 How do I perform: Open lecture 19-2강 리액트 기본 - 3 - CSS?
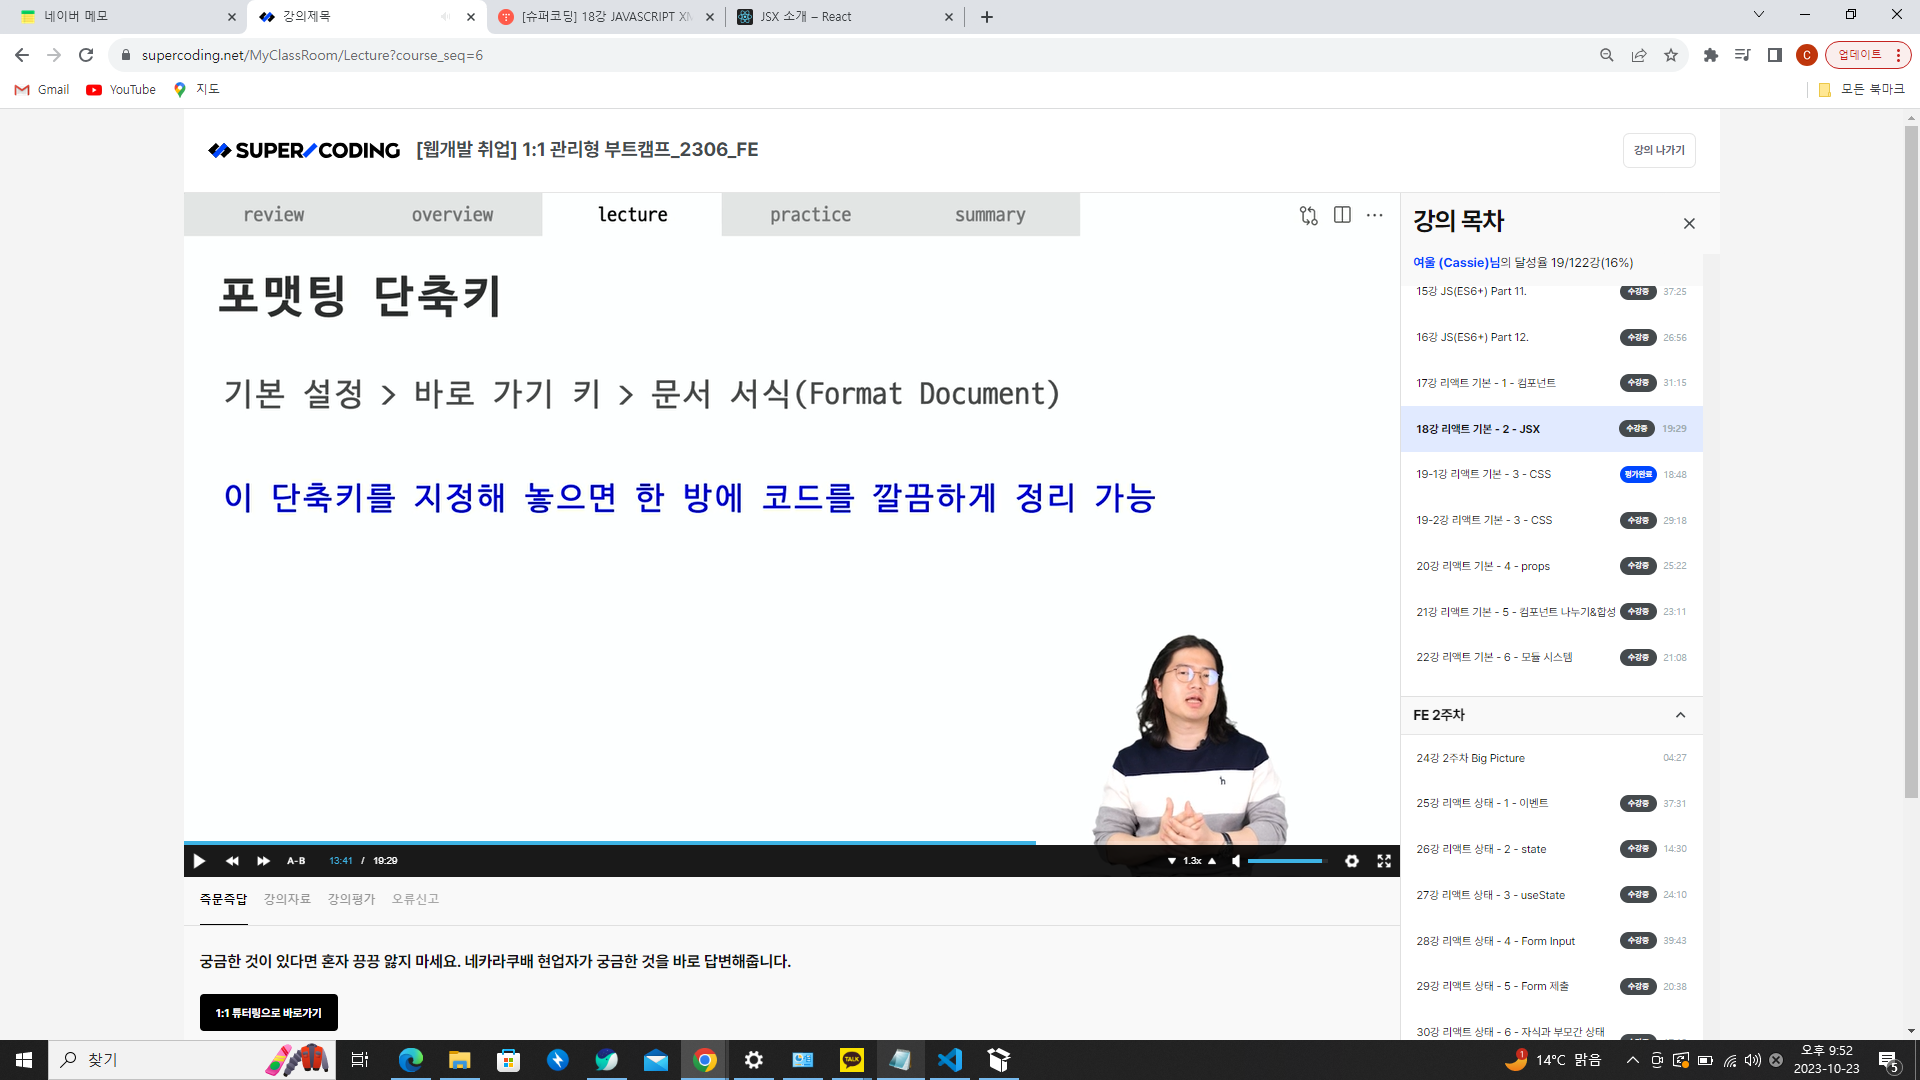pyautogui.click(x=1551, y=520)
